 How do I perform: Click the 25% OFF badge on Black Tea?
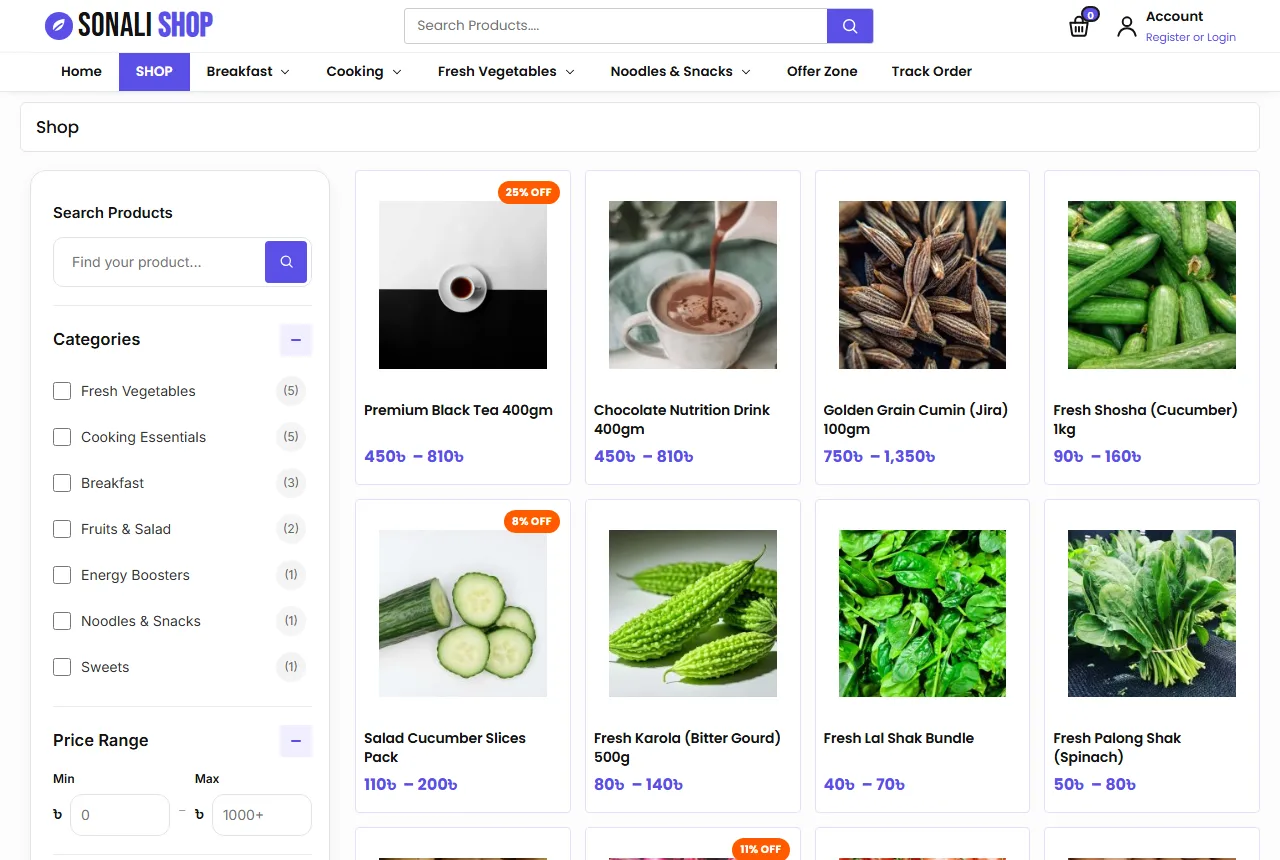click(x=529, y=192)
